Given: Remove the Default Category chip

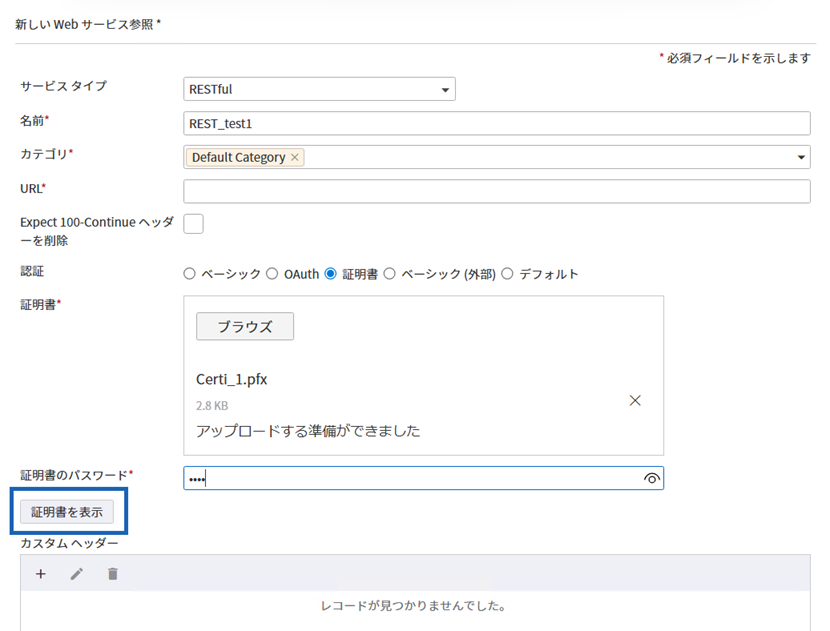Looking at the screenshot, I should click(294, 157).
